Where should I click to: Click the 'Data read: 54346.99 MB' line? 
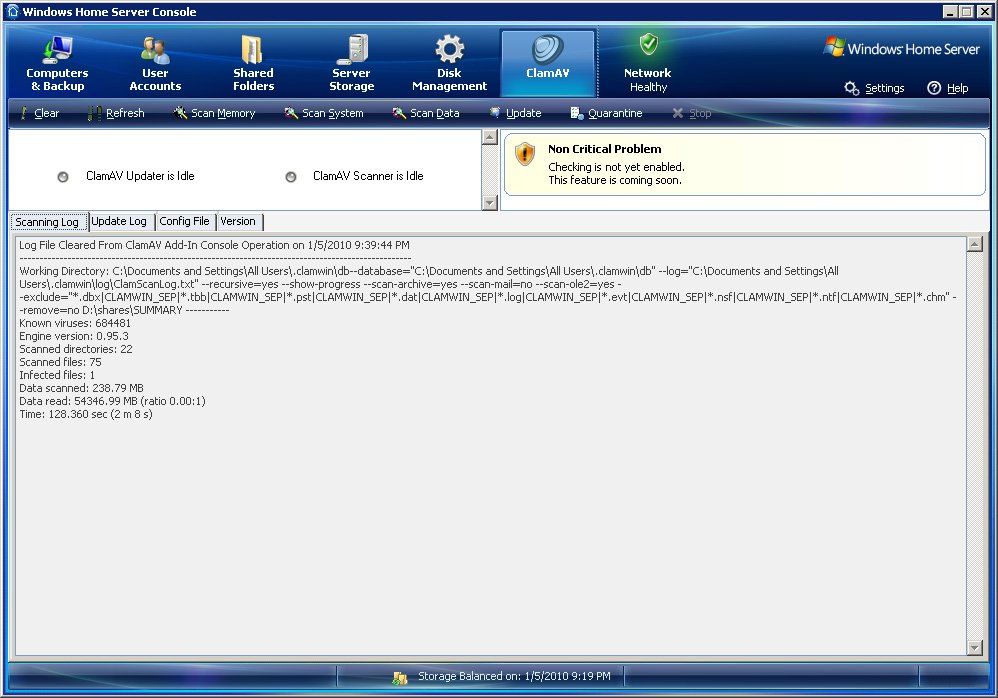[112, 401]
